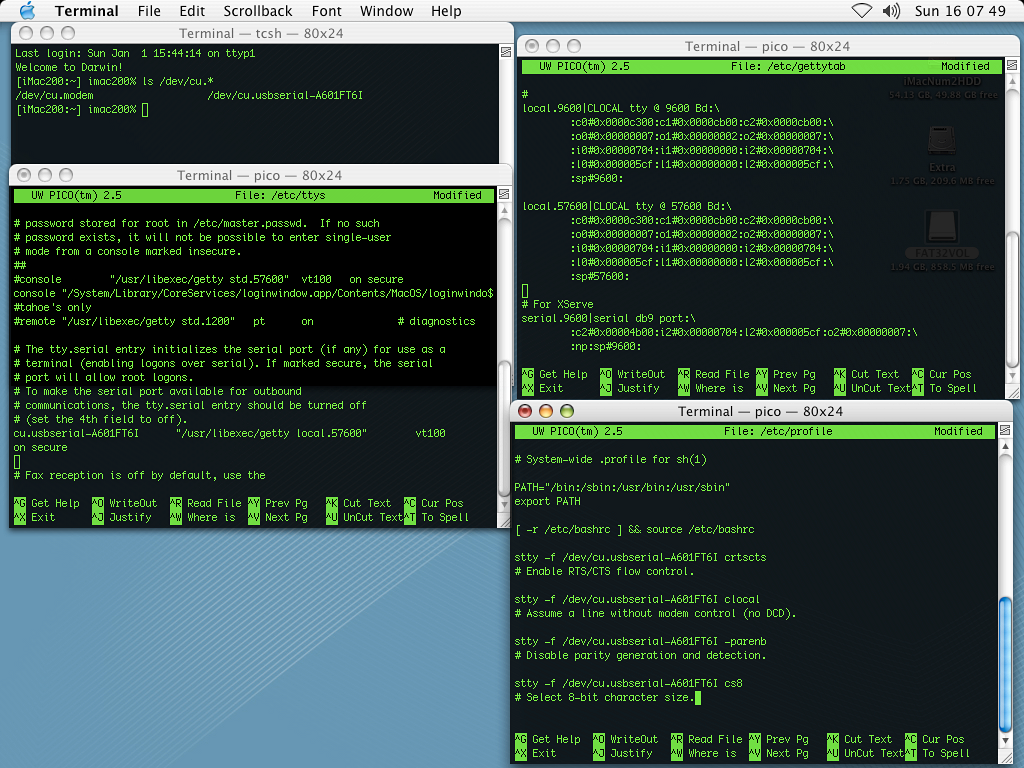The height and width of the screenshot is (768, 1024).
Task: Click 'local.9600|CLOCAL tty @ 9600 Bd:\' line
Action: [621, 108]
